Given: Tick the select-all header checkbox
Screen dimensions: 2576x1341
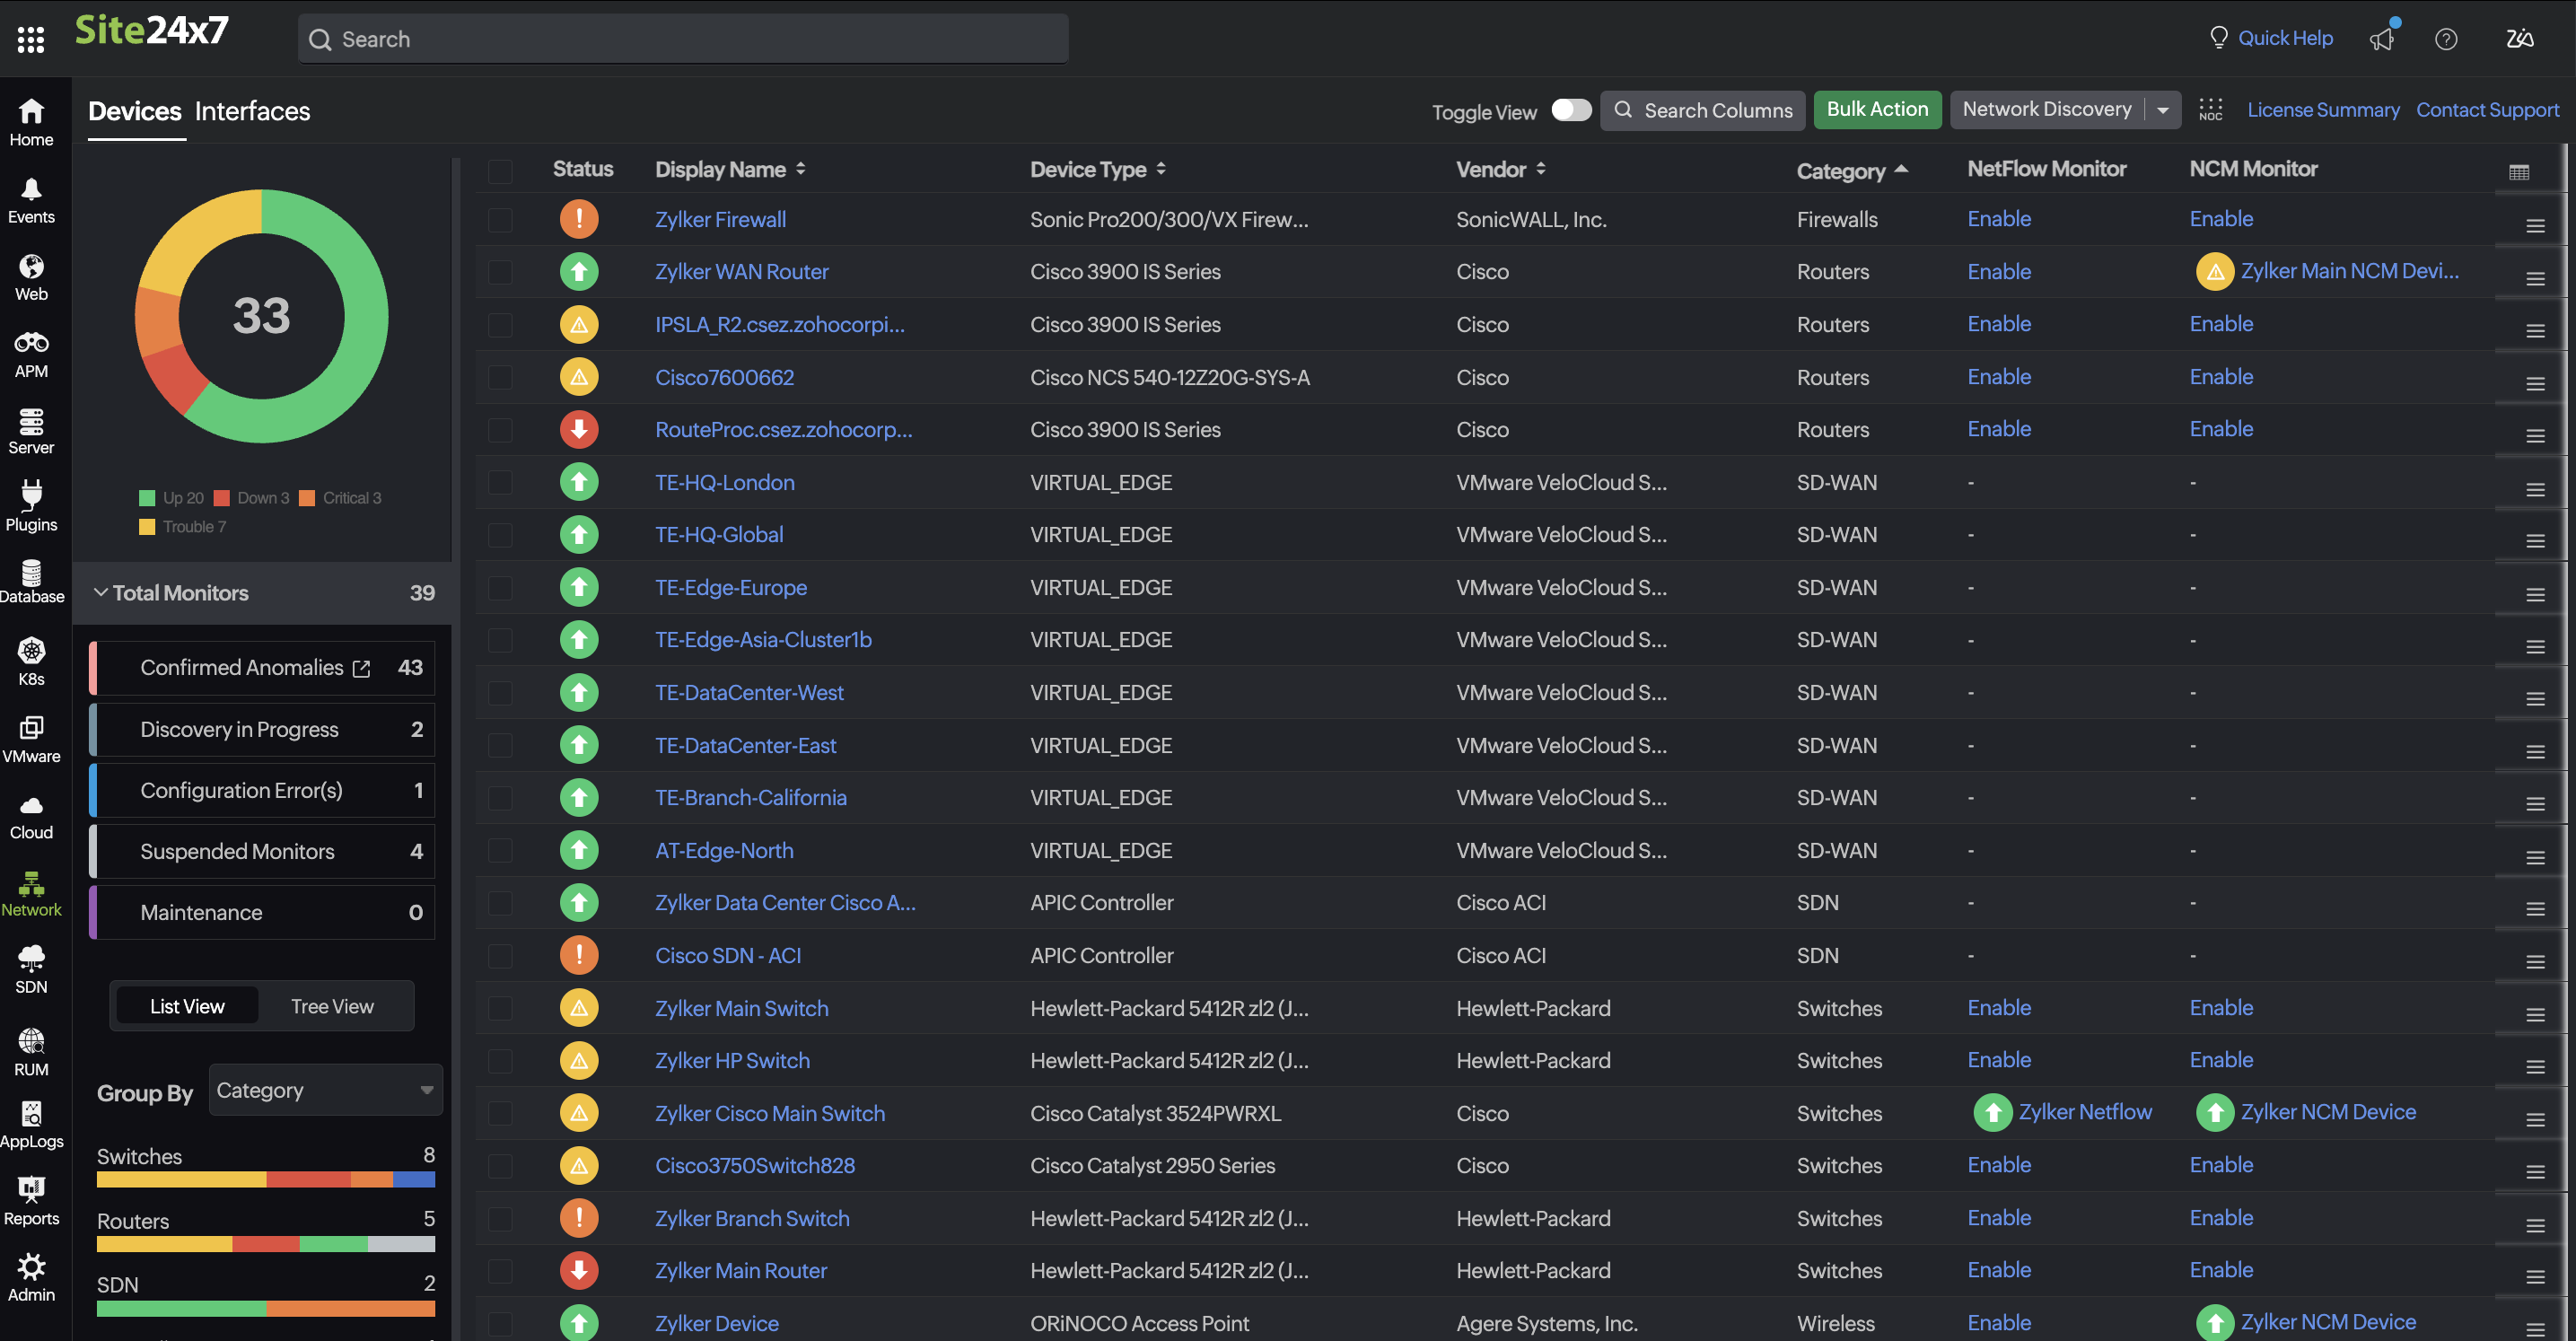Looking at the screenshot, I should (x=500, y=171).
